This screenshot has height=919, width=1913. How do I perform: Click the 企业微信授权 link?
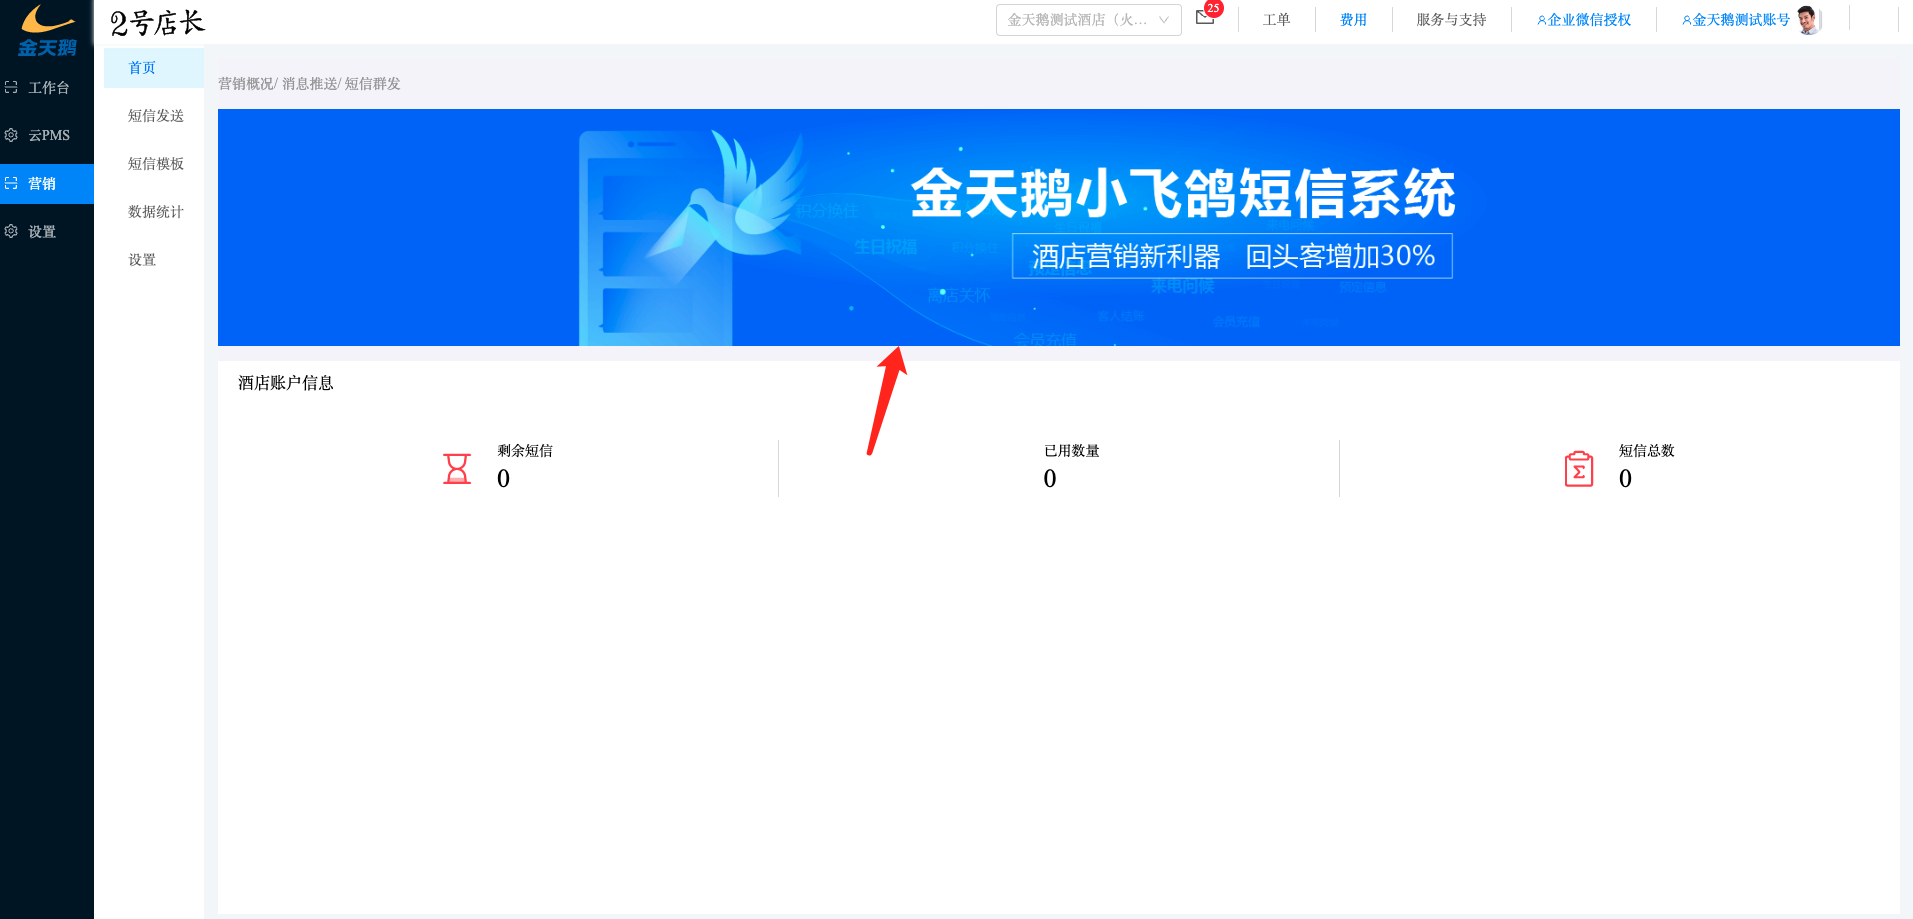tap(1584, 20)
